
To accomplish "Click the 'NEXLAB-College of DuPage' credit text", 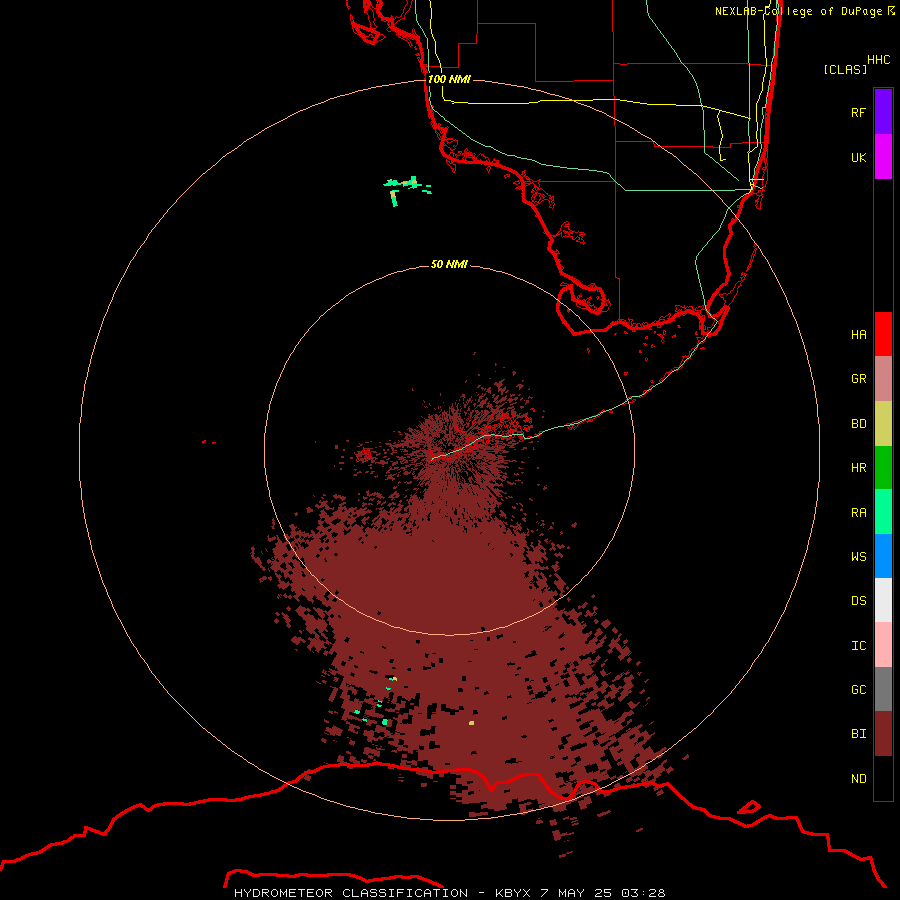I will click(798, 11).
